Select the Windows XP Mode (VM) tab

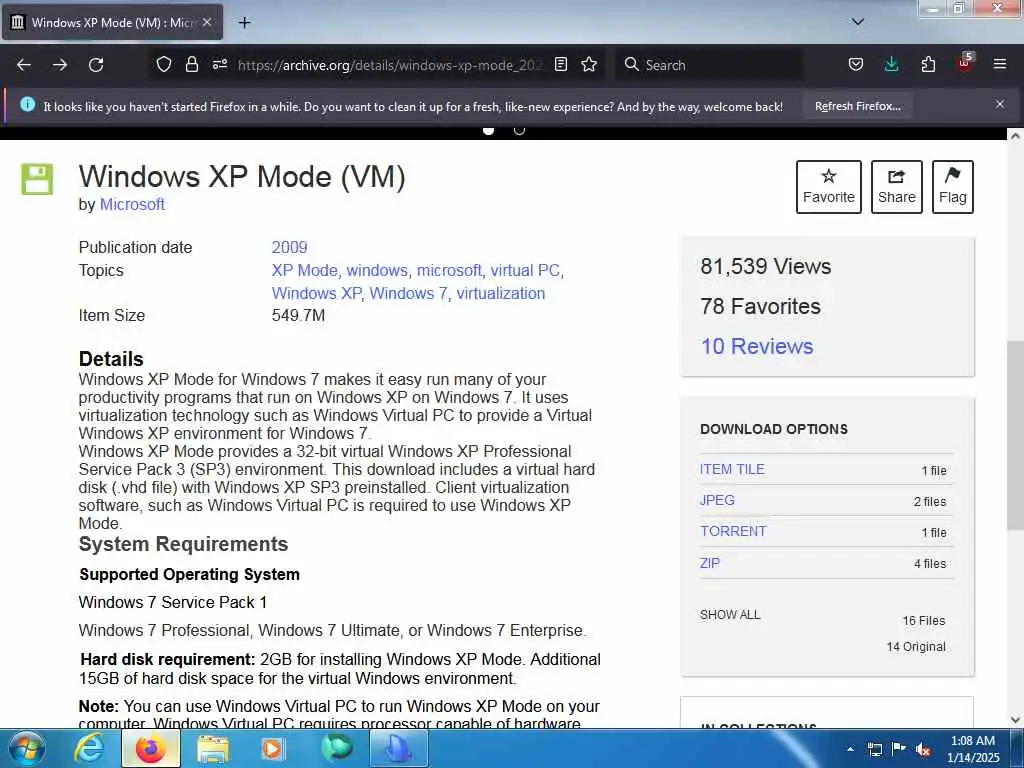(112, 22)
